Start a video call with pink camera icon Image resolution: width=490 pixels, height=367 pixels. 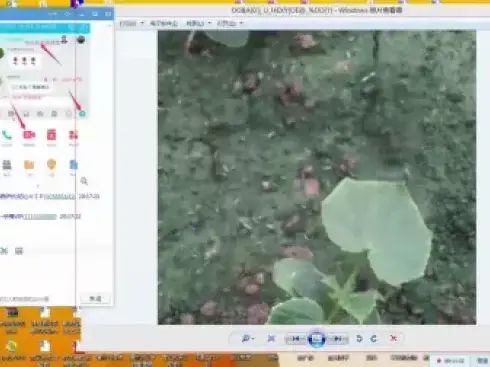tap(29, 135)
